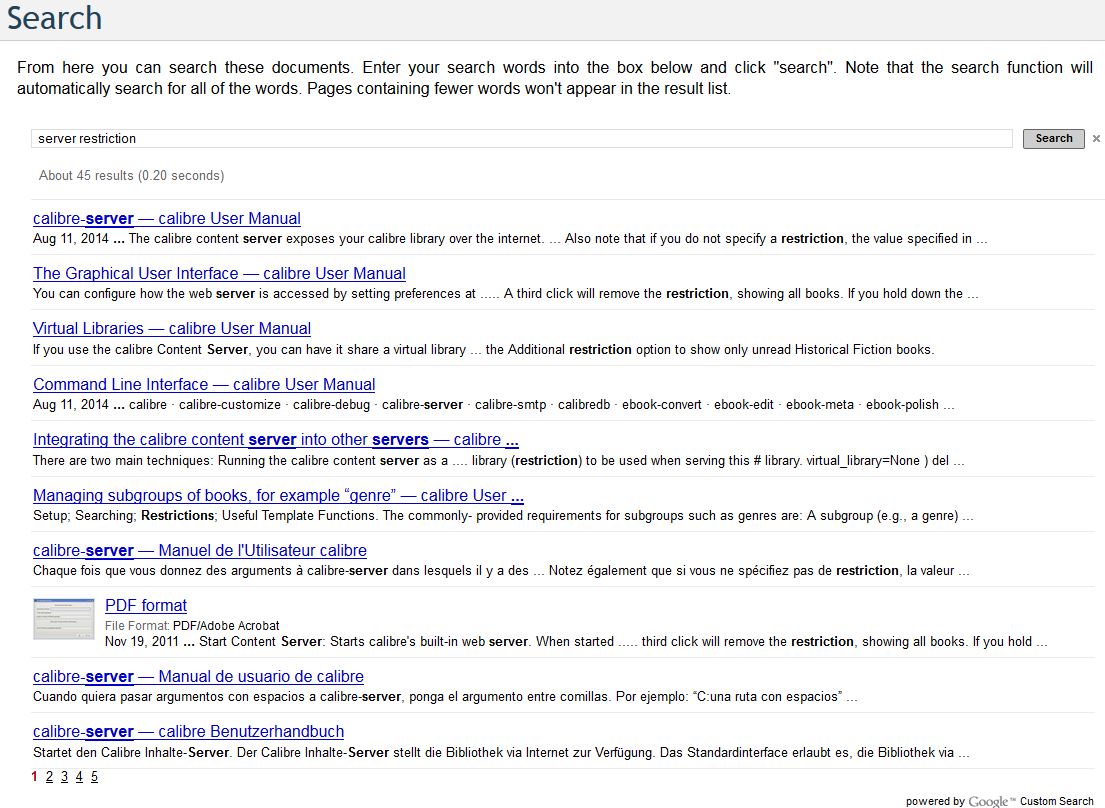The width and height of the screenshot is (1105, 808).
Task: Go to results page 2
Action: tap(49, 776)
